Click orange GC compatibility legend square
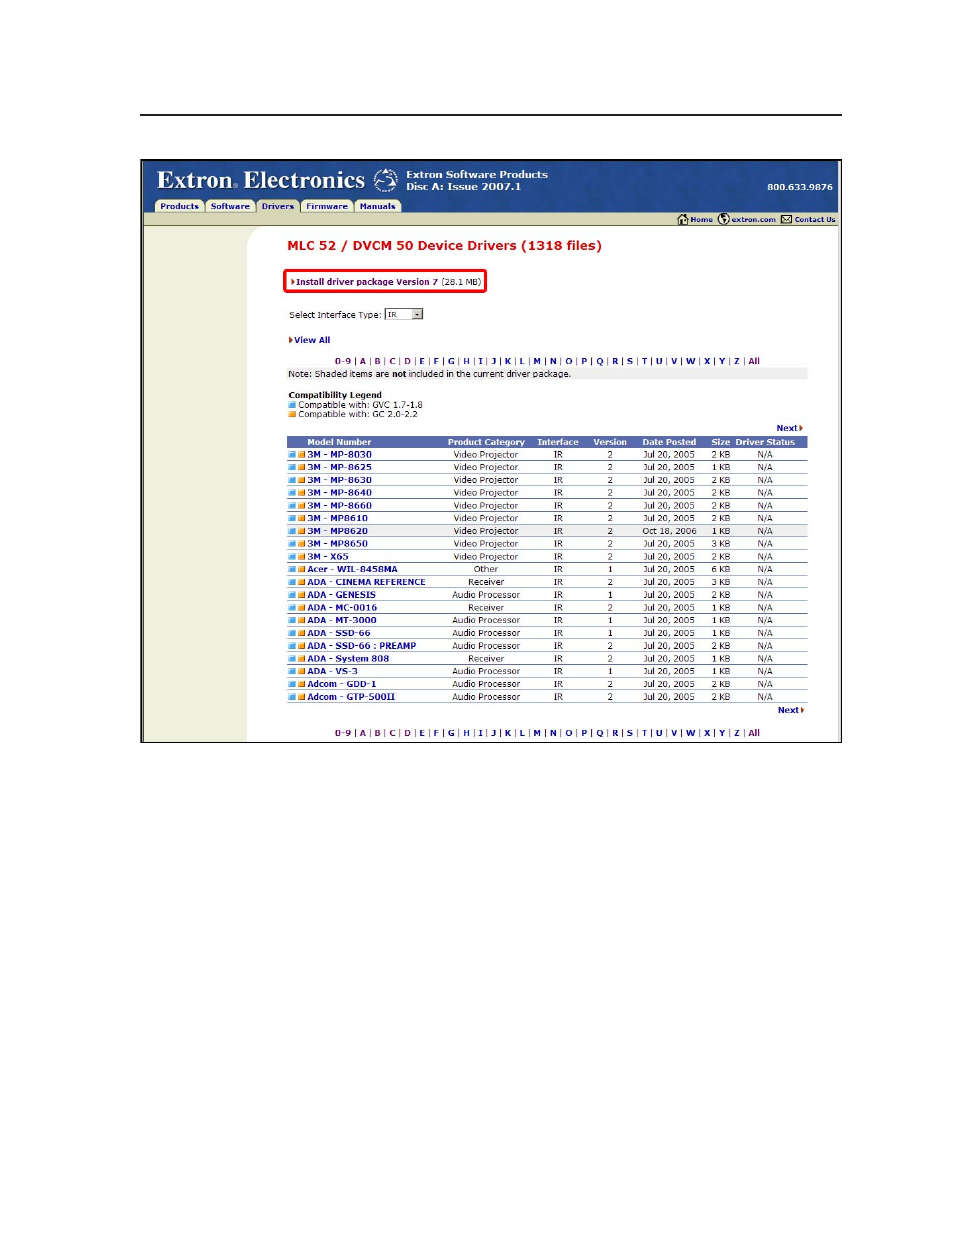Viewport: 954px width, 1235px height. (x=292, y=414)
